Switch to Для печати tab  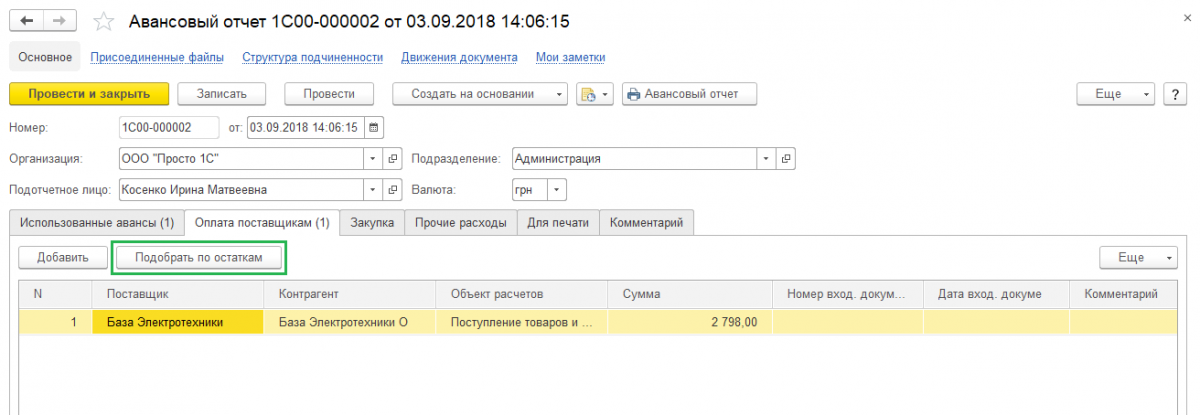point(558,222)
